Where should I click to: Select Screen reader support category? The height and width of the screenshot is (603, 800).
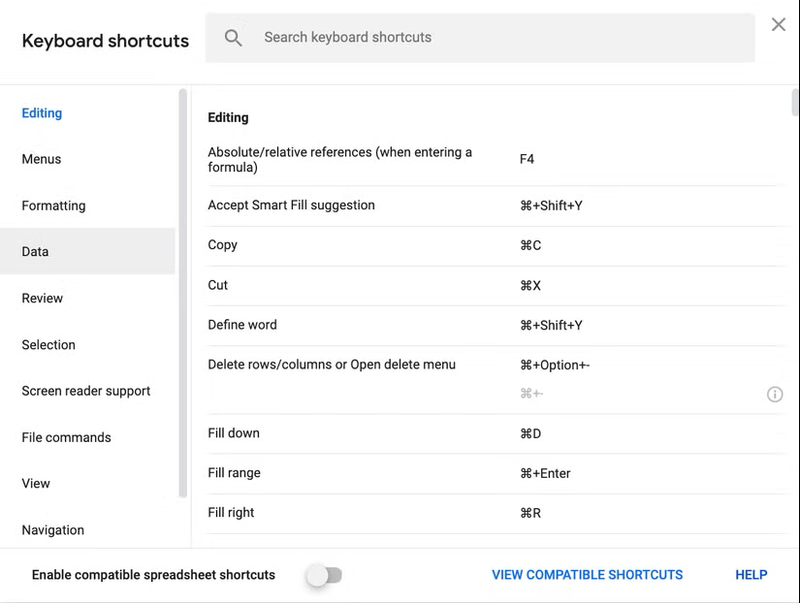(x=86, y=391)
